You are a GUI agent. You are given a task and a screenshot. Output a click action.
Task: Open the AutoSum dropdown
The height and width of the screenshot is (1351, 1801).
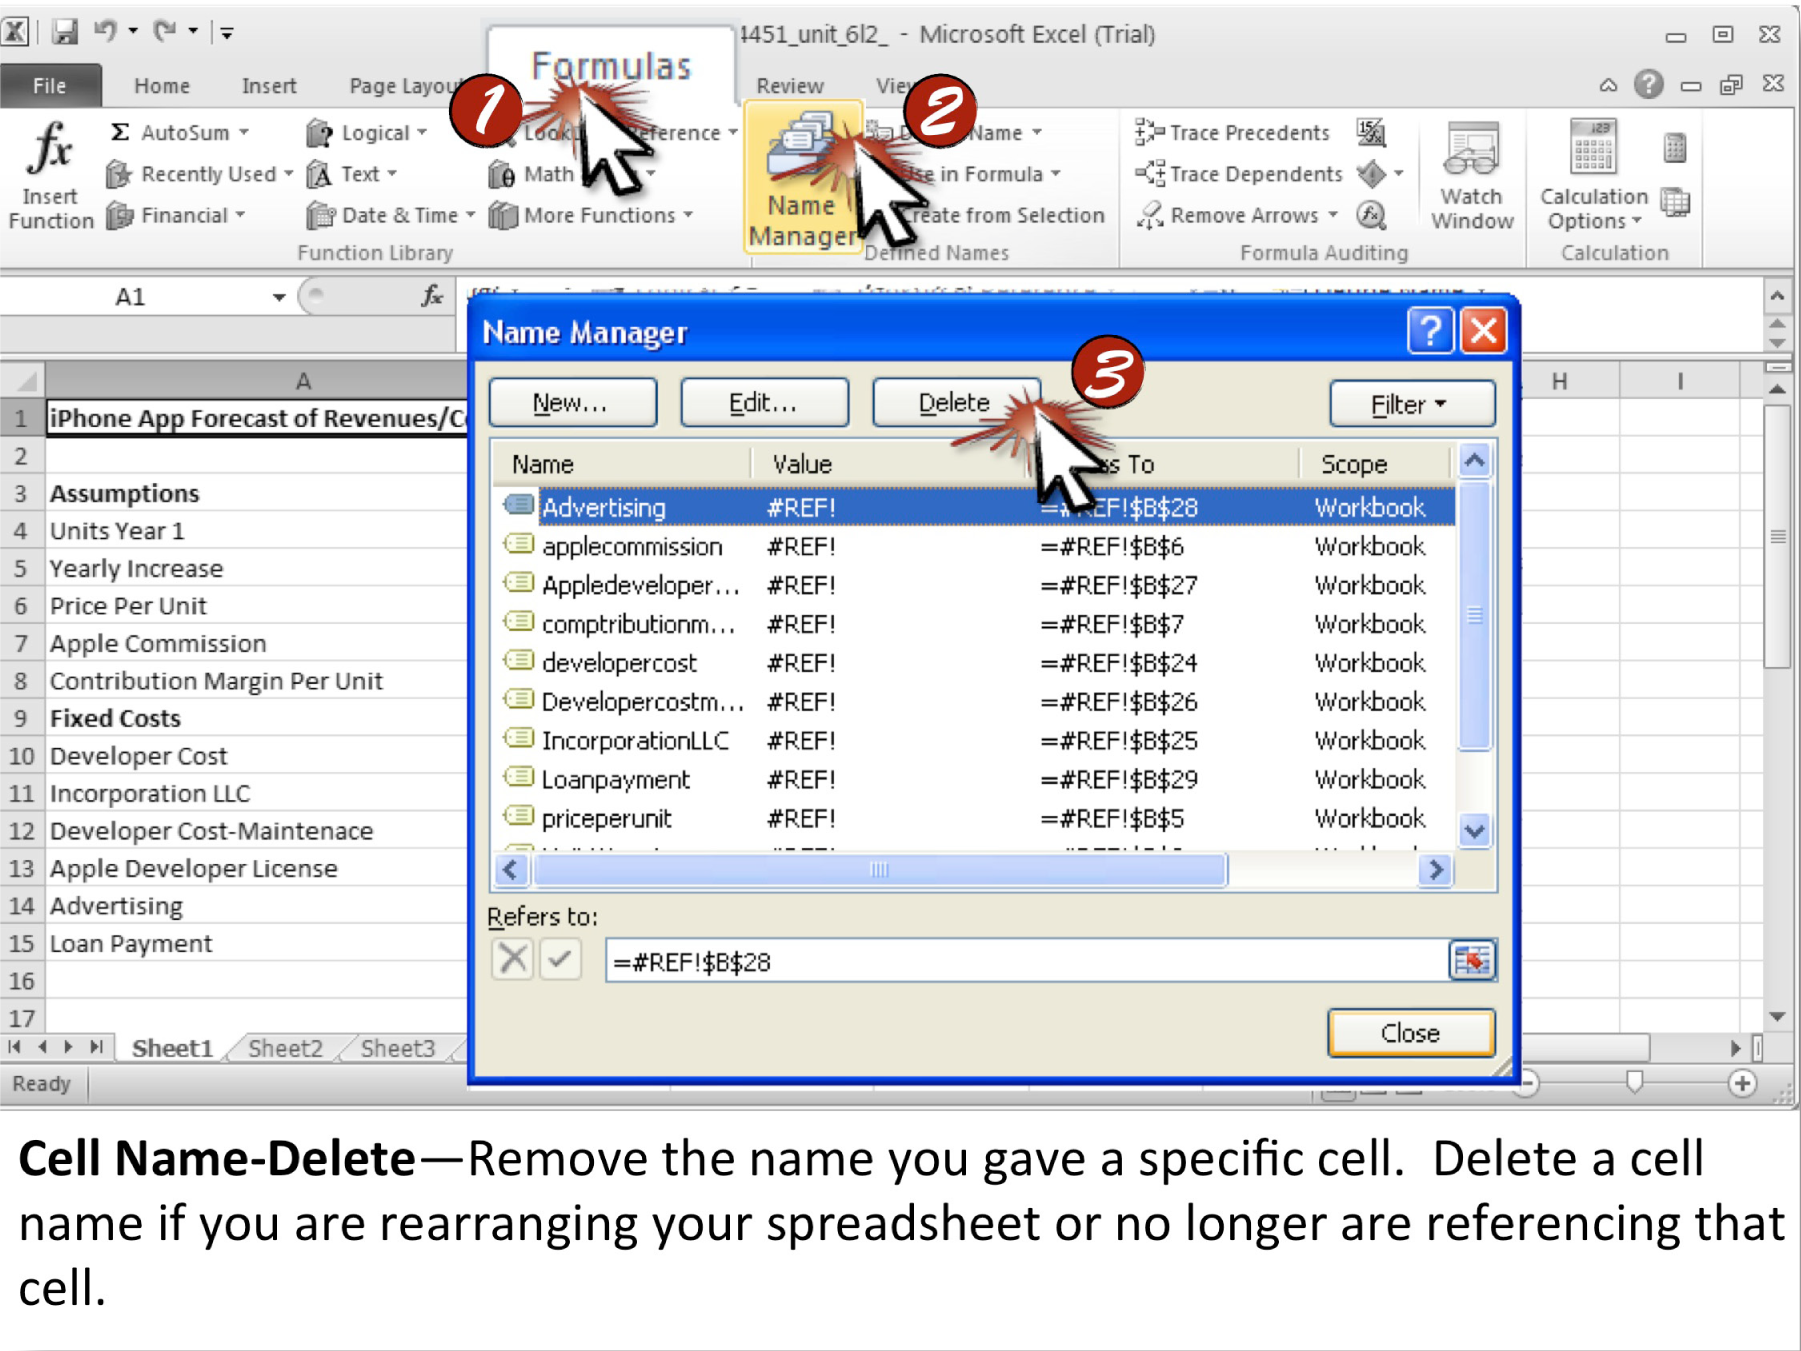click(180, 132)
